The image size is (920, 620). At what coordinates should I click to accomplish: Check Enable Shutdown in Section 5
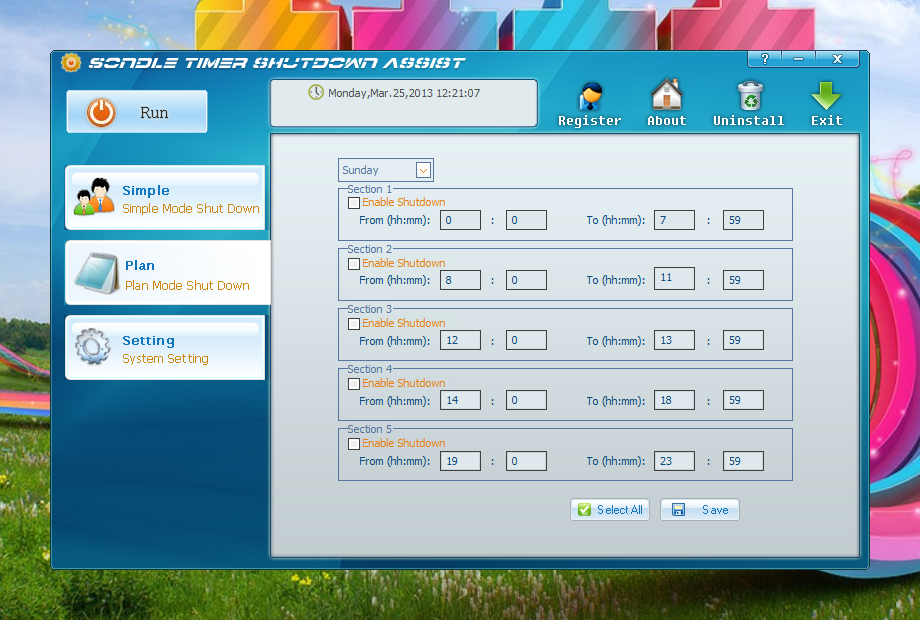tap(354, 443)
